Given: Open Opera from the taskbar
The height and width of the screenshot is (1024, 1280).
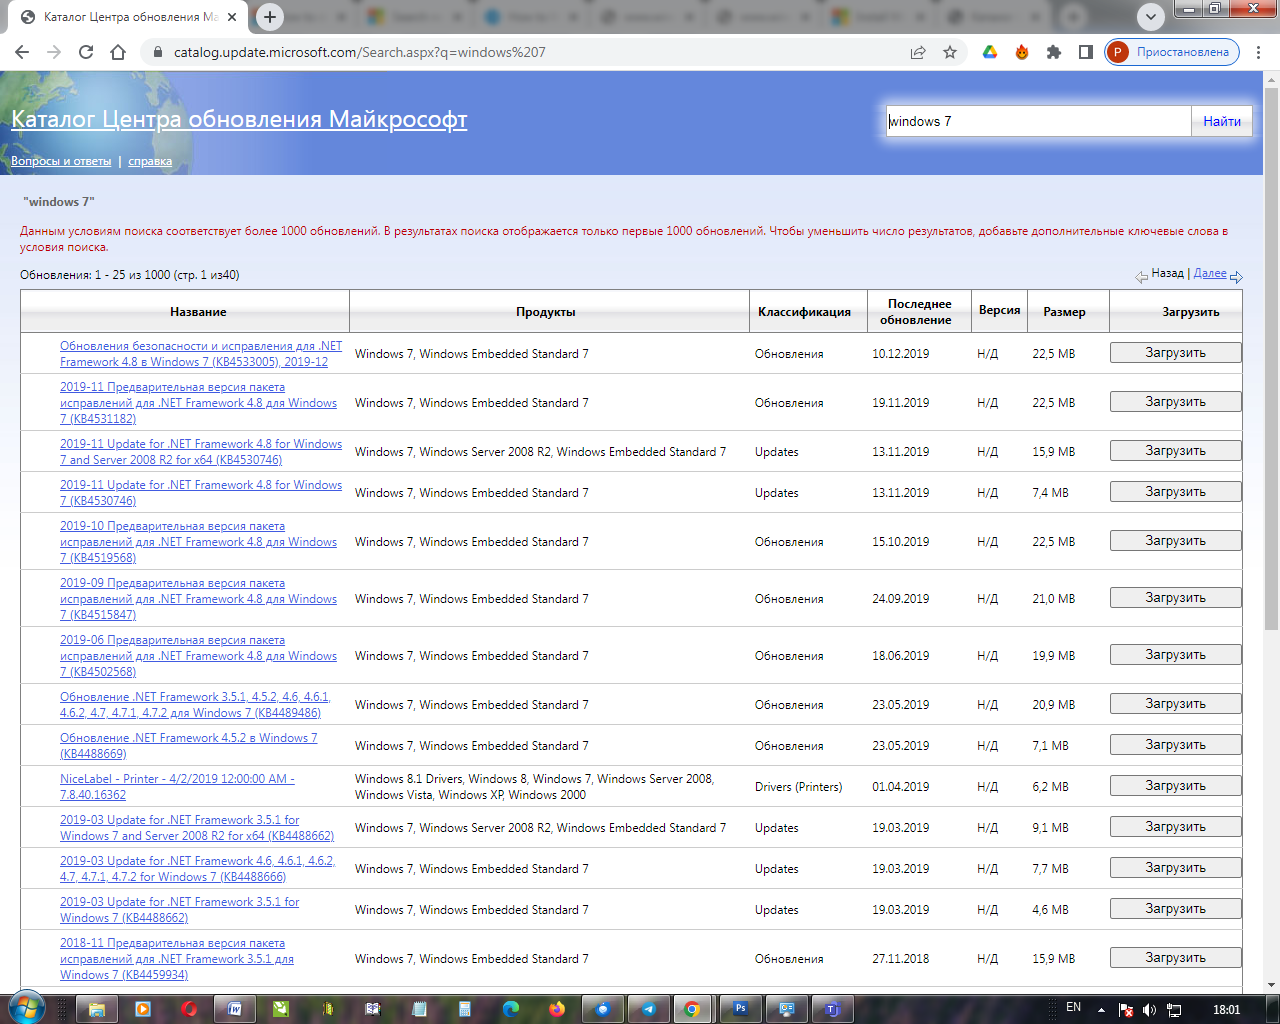Looking at the screenshot, I should [189, 1009].
